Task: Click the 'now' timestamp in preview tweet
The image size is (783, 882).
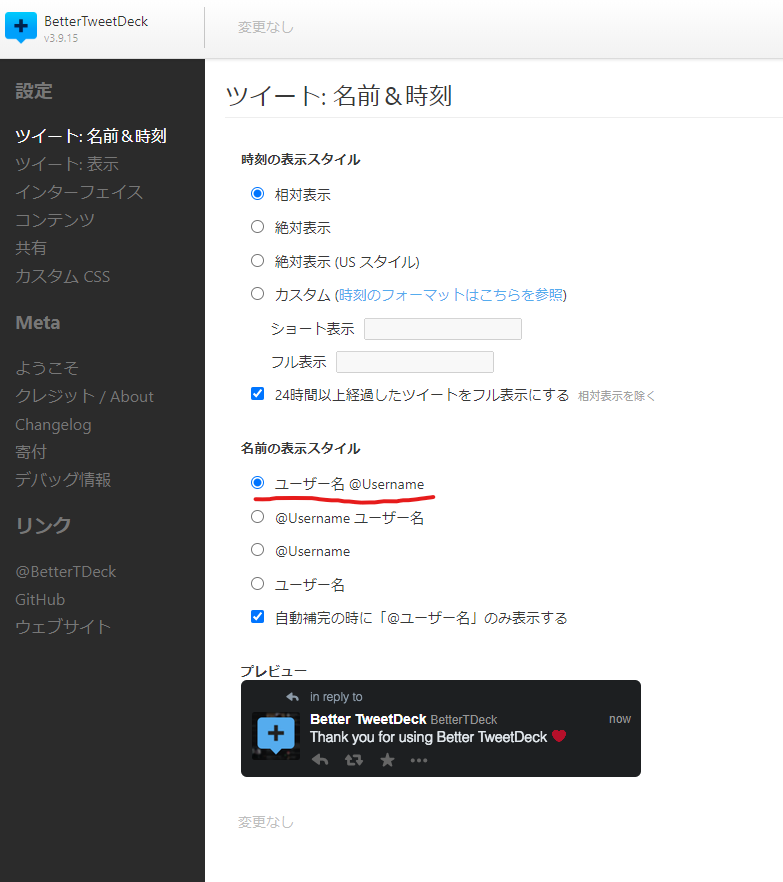Action: (x=620, y=719)
